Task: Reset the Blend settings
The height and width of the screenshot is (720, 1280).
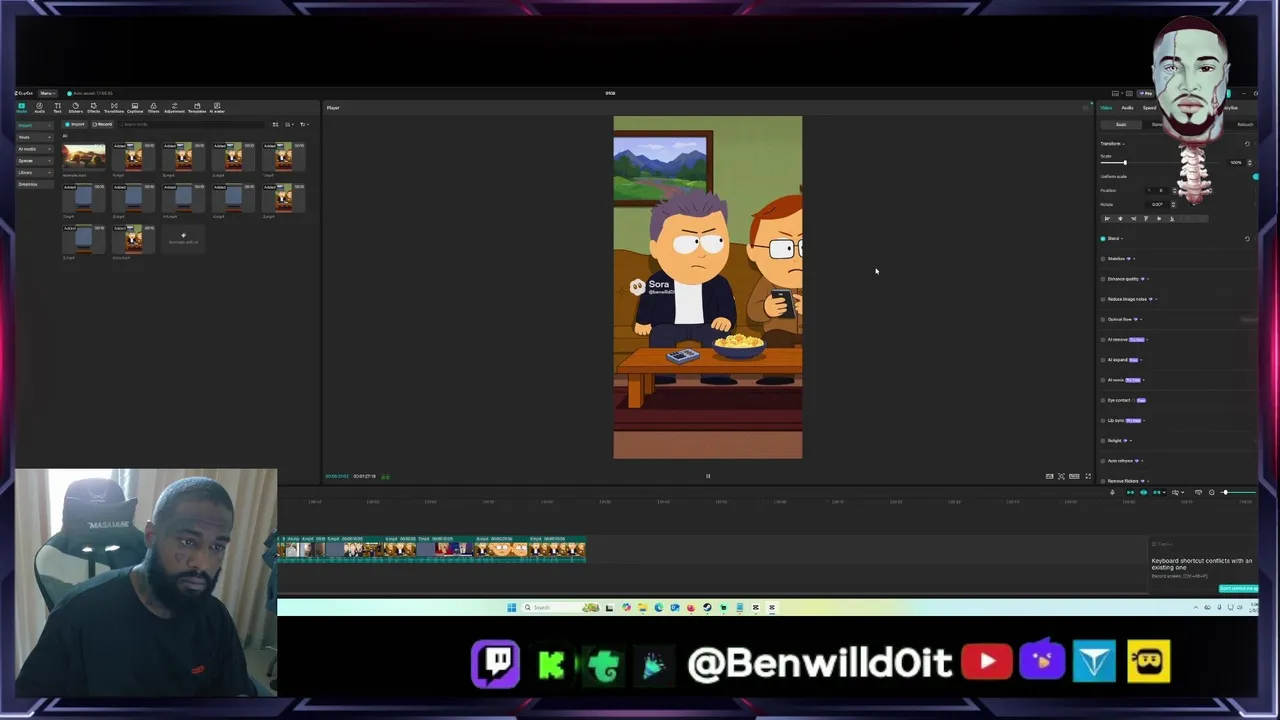Action: coord(1247,239)
